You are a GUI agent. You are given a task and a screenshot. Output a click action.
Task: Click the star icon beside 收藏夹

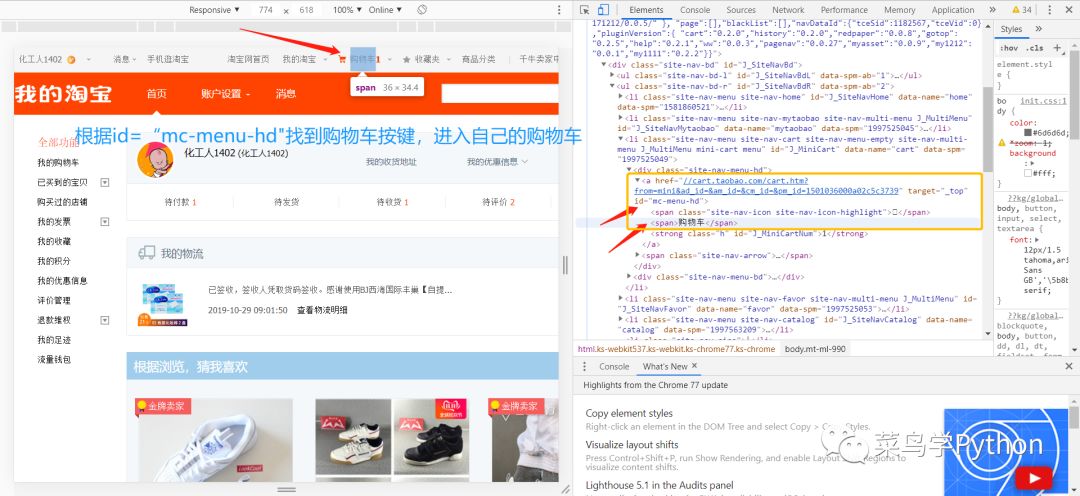(406, 59)
